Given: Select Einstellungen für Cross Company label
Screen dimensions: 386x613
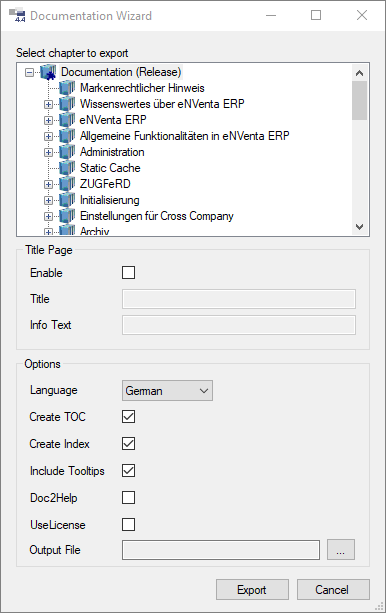Looking at the screenshot, I should pyautogui.click(x=157, y=216).
